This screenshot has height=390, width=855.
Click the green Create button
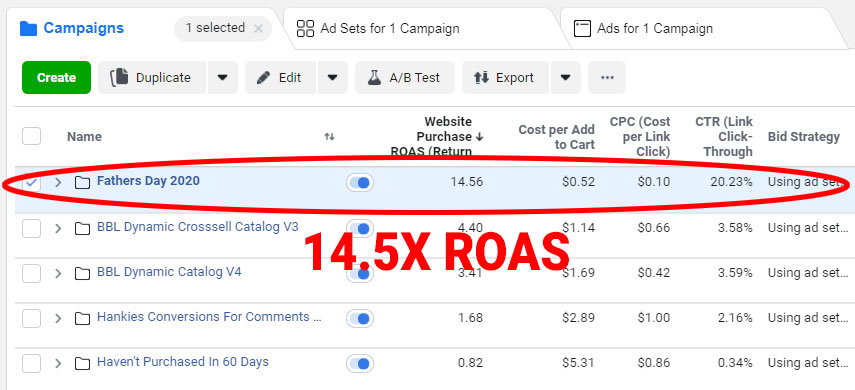coord(56,77)
